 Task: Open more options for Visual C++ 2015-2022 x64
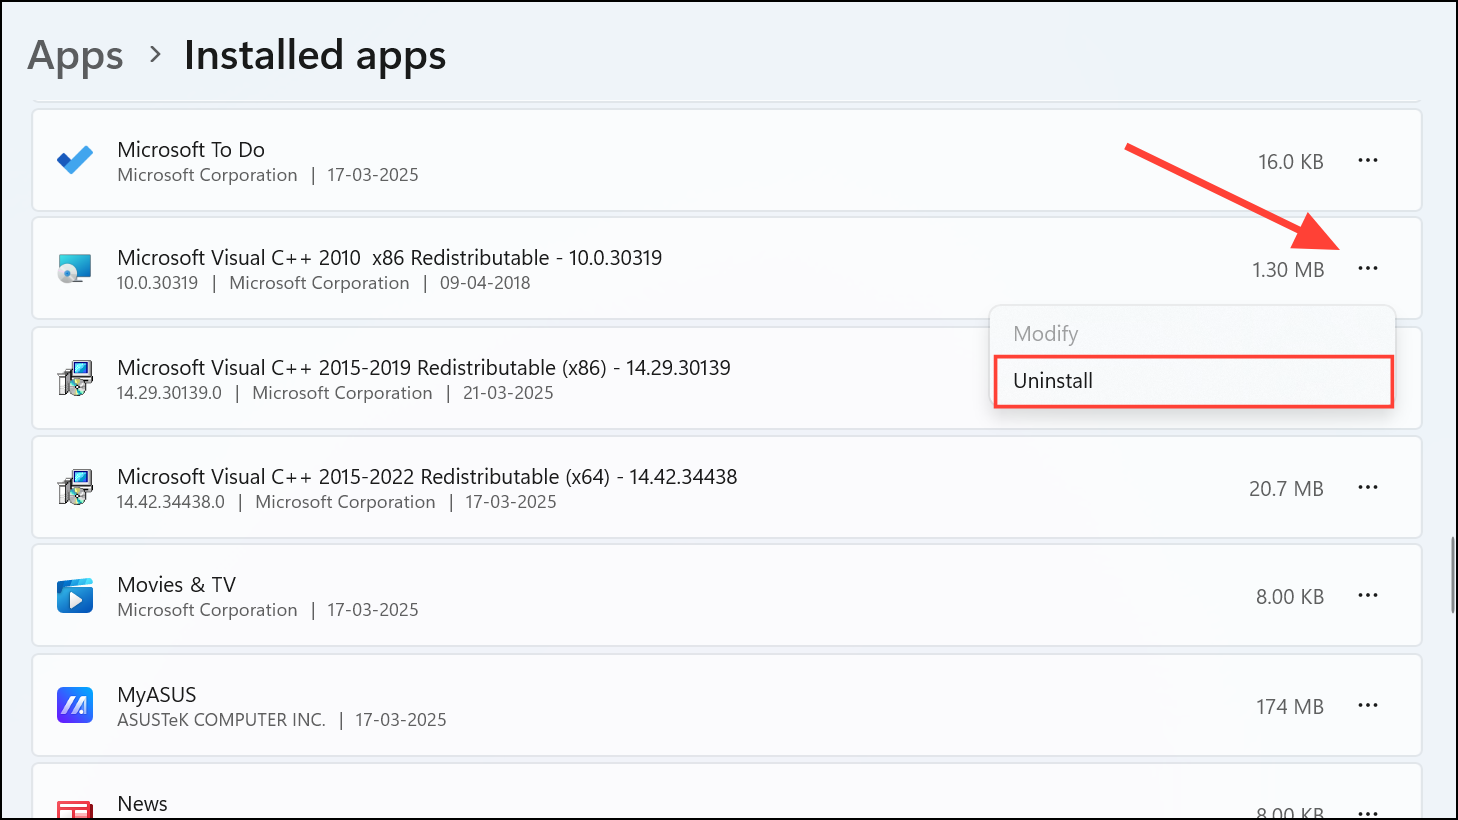[x=1368, y=487]
